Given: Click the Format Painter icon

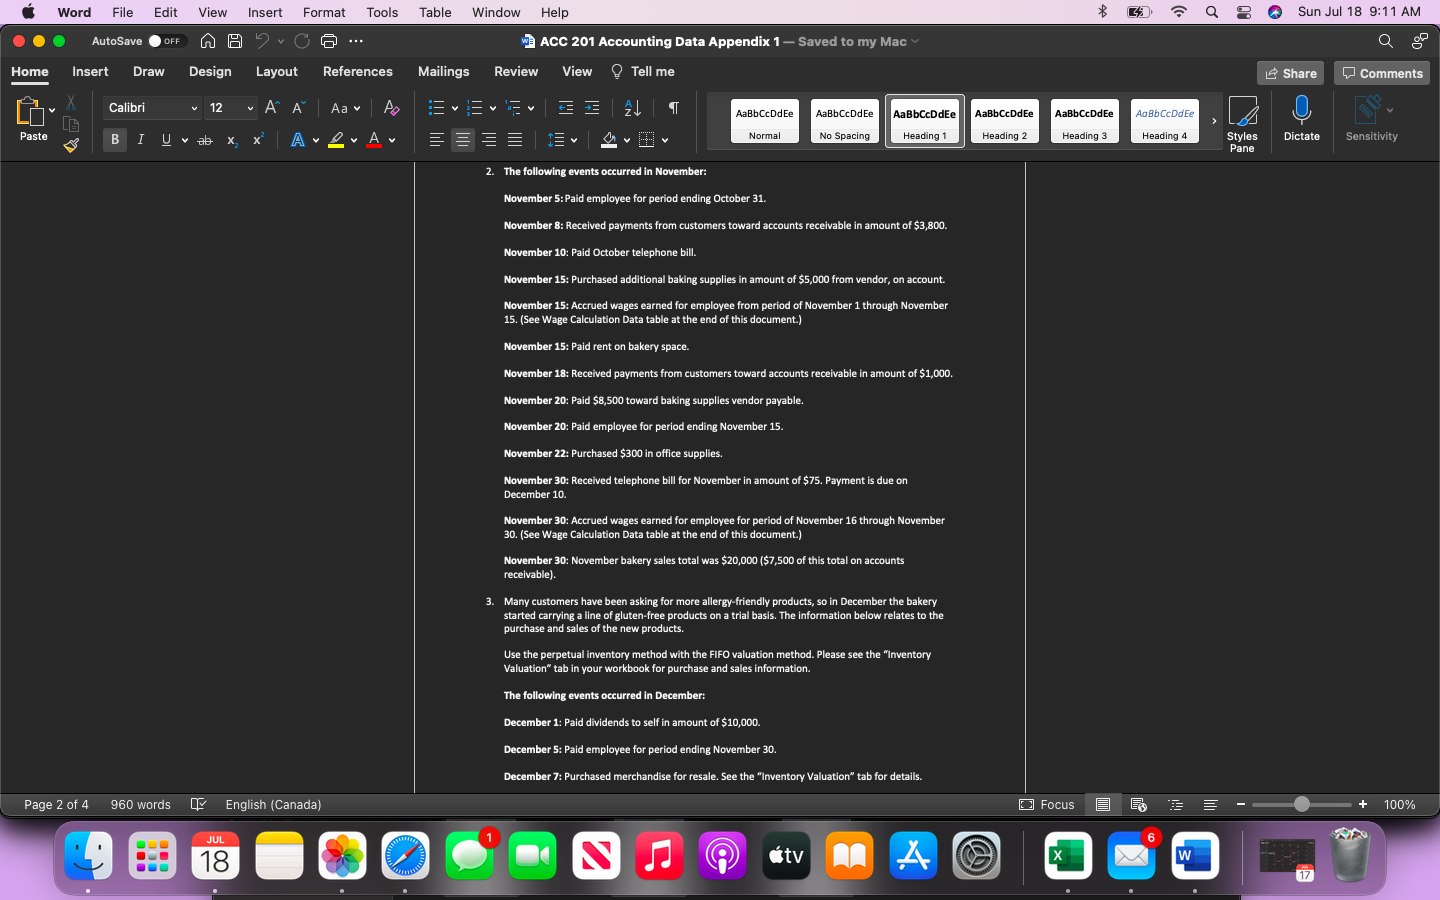Looking at the screenshot, I should point(71,146).
